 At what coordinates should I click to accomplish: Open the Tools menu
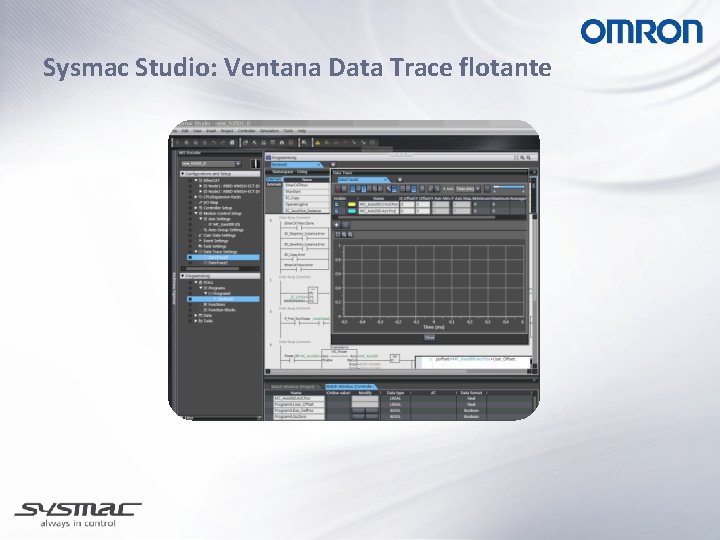(x=288, y=131)
